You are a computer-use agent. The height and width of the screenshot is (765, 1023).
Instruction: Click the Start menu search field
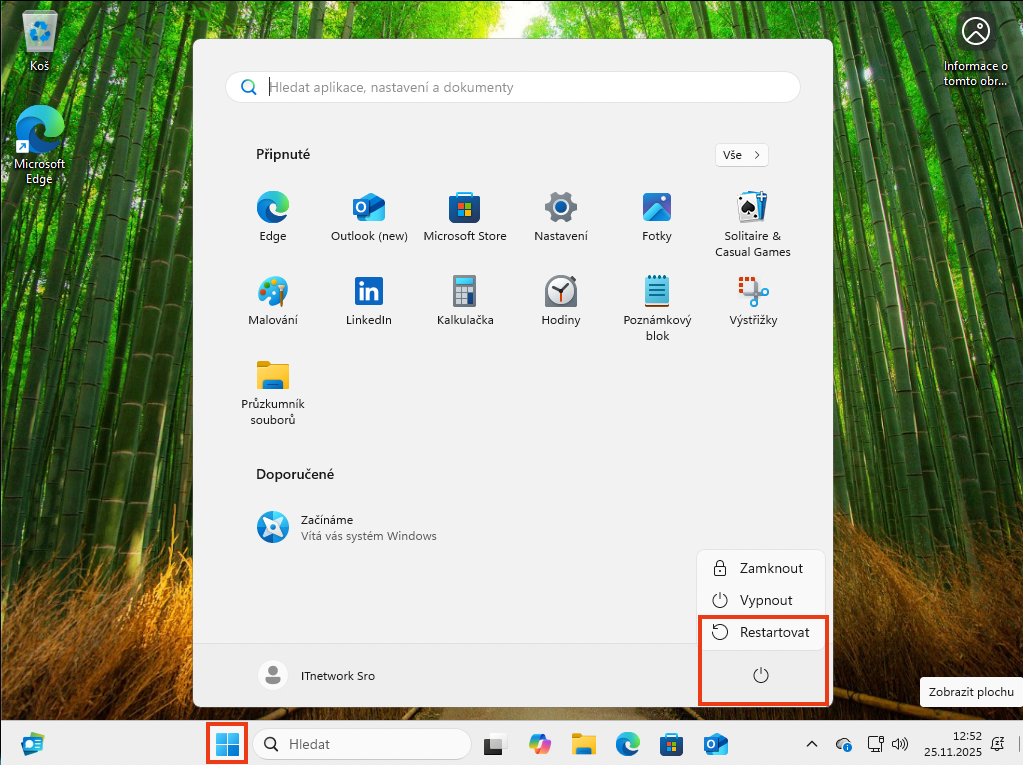520,87
